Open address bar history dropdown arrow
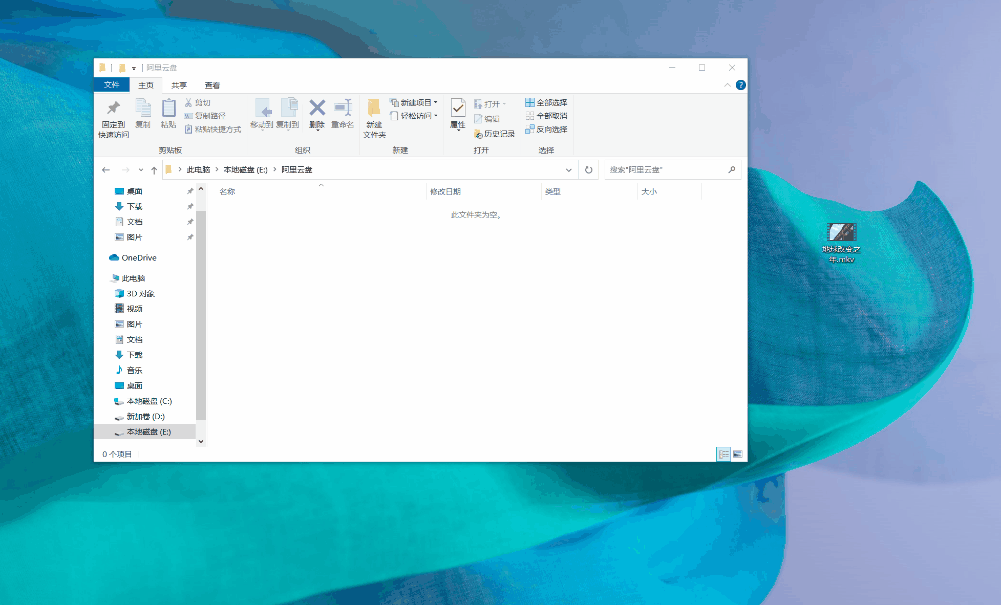This screenshot has width=1001, height=605. click(569, 170)
